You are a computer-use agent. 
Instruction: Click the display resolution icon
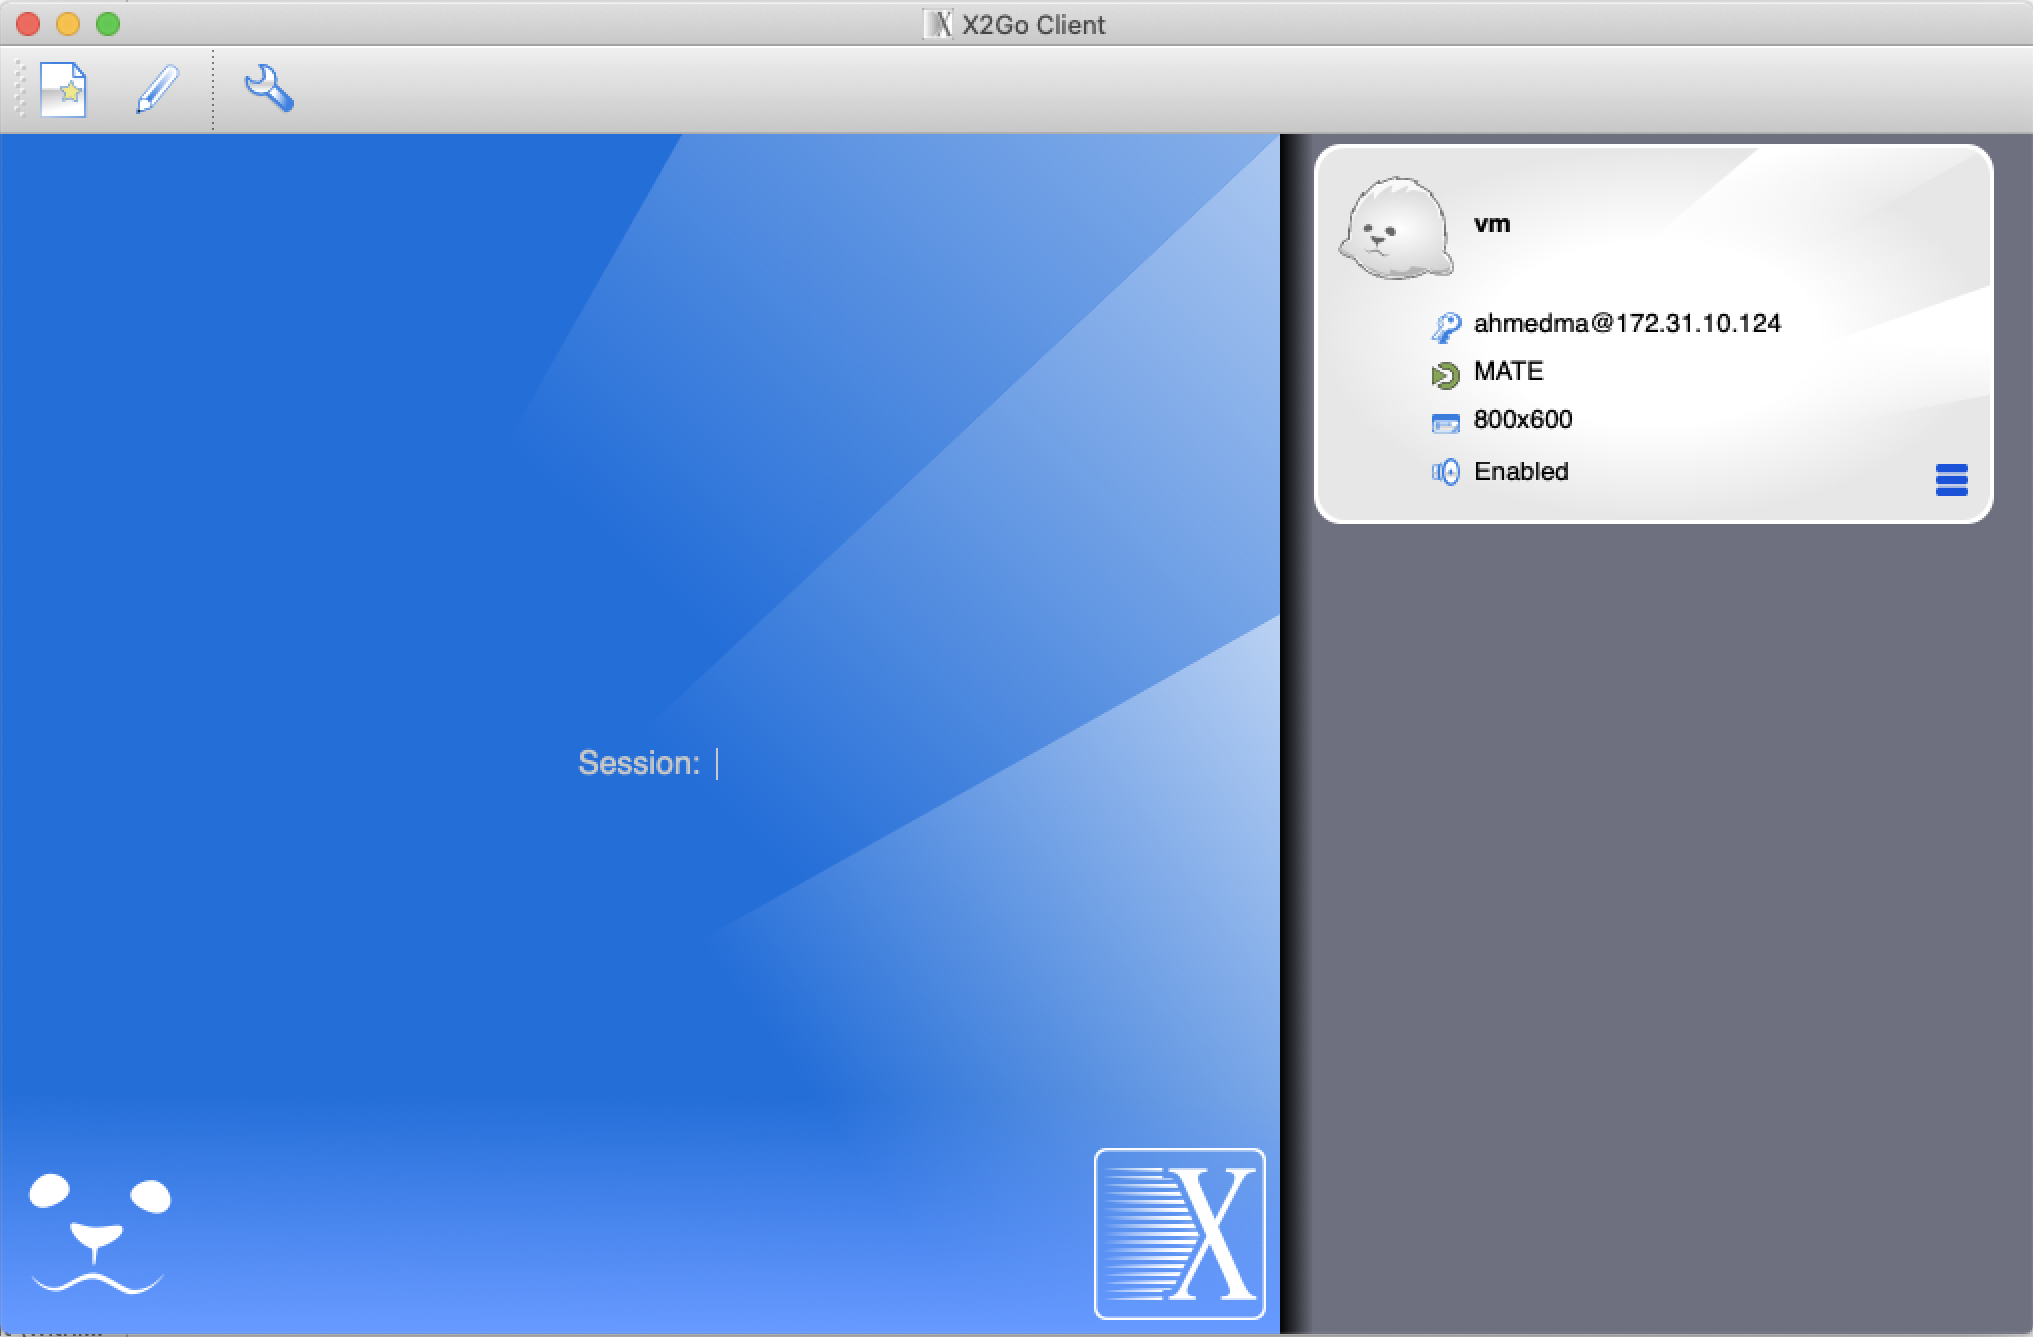click(1445, 423)
